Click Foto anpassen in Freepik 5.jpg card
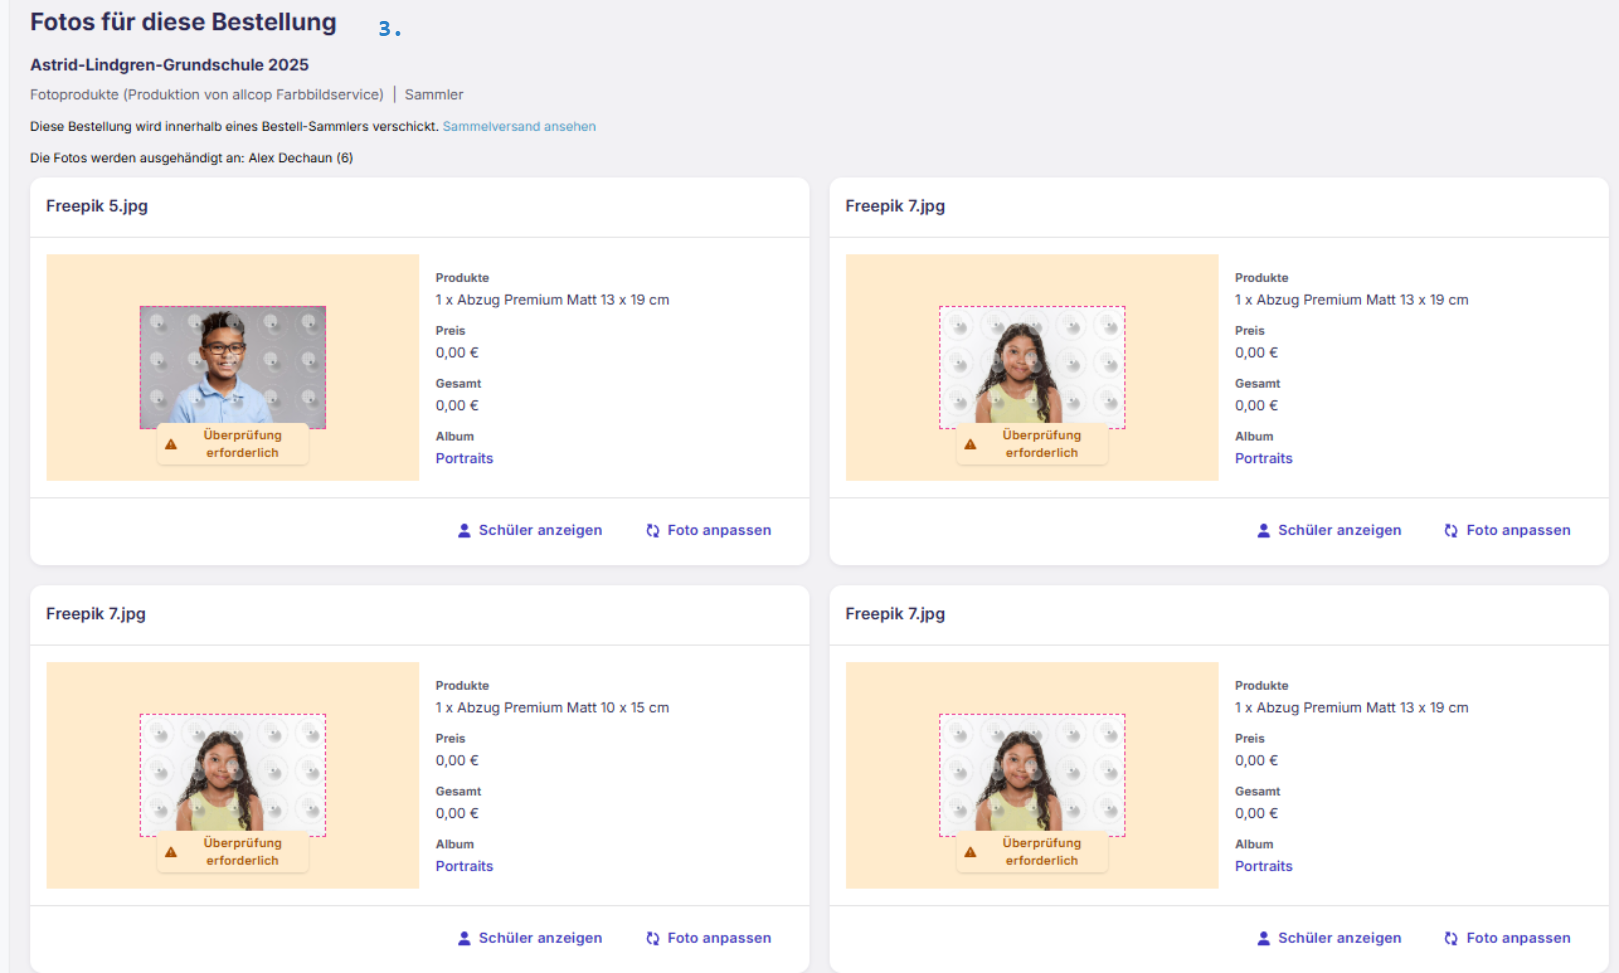Screen dimensions: 1619x973 pos(709,530)
